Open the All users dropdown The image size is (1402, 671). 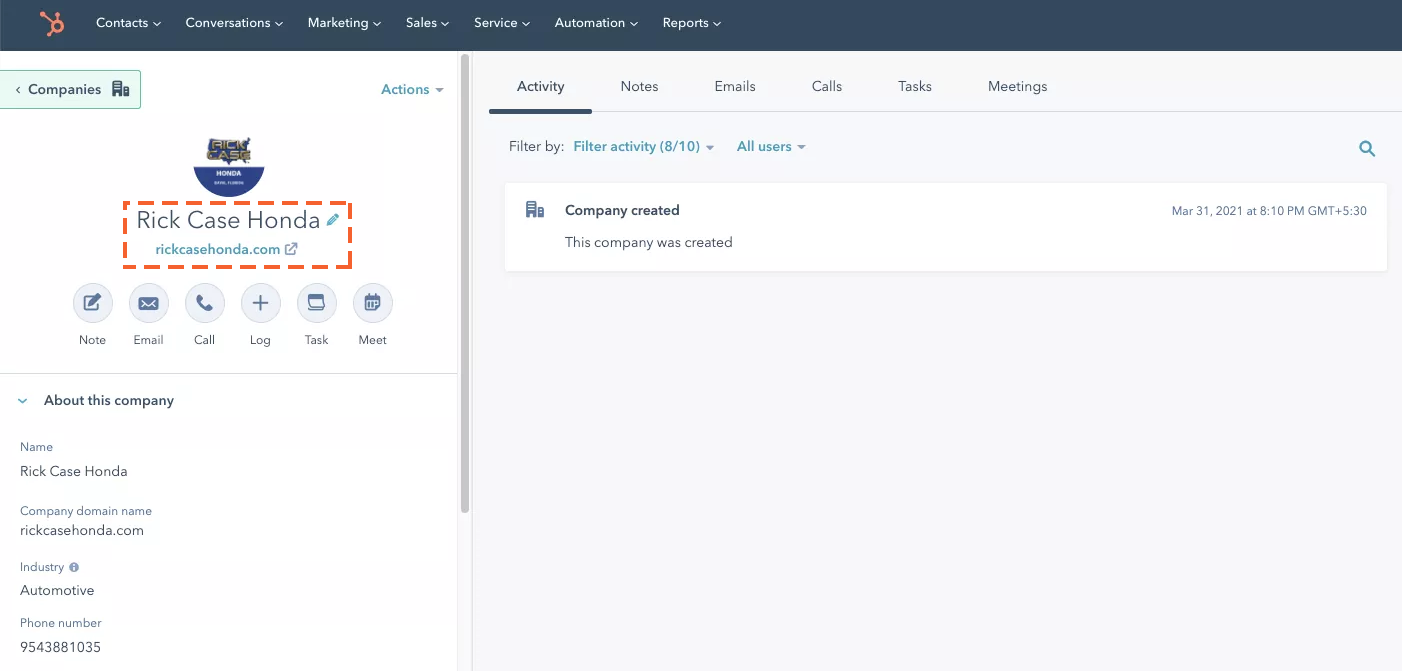771,146
